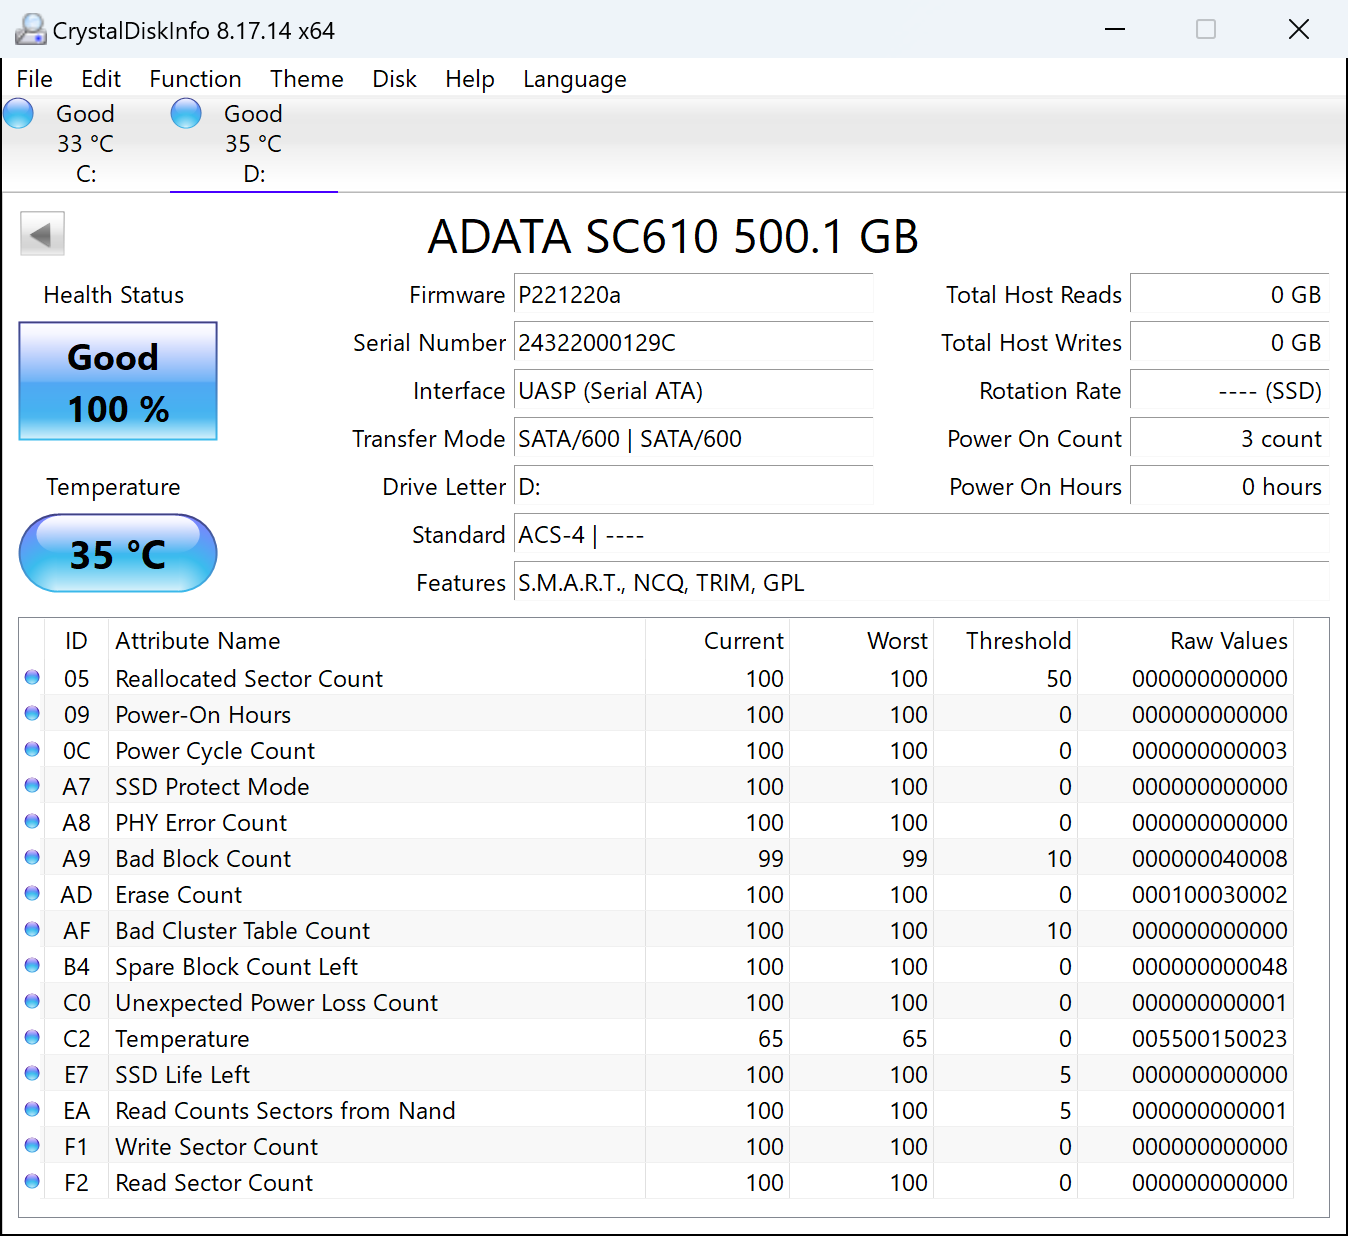Open the Disk menu

(394, 79)
